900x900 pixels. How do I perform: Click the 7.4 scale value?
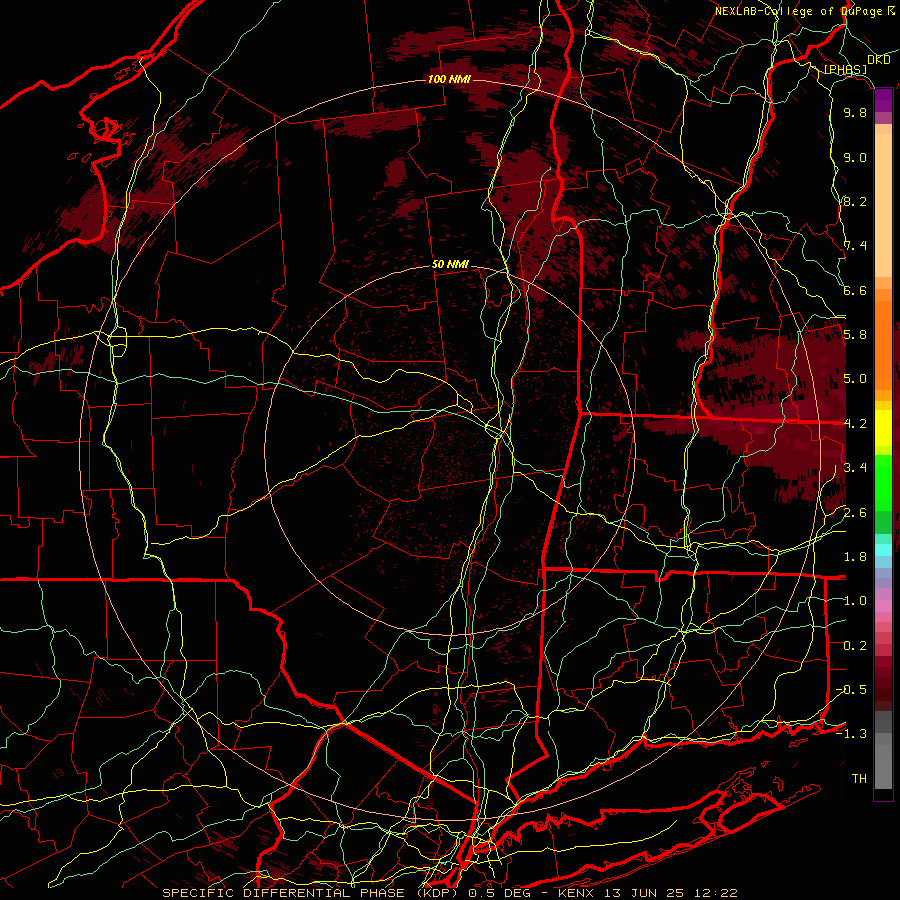(855, 246)
